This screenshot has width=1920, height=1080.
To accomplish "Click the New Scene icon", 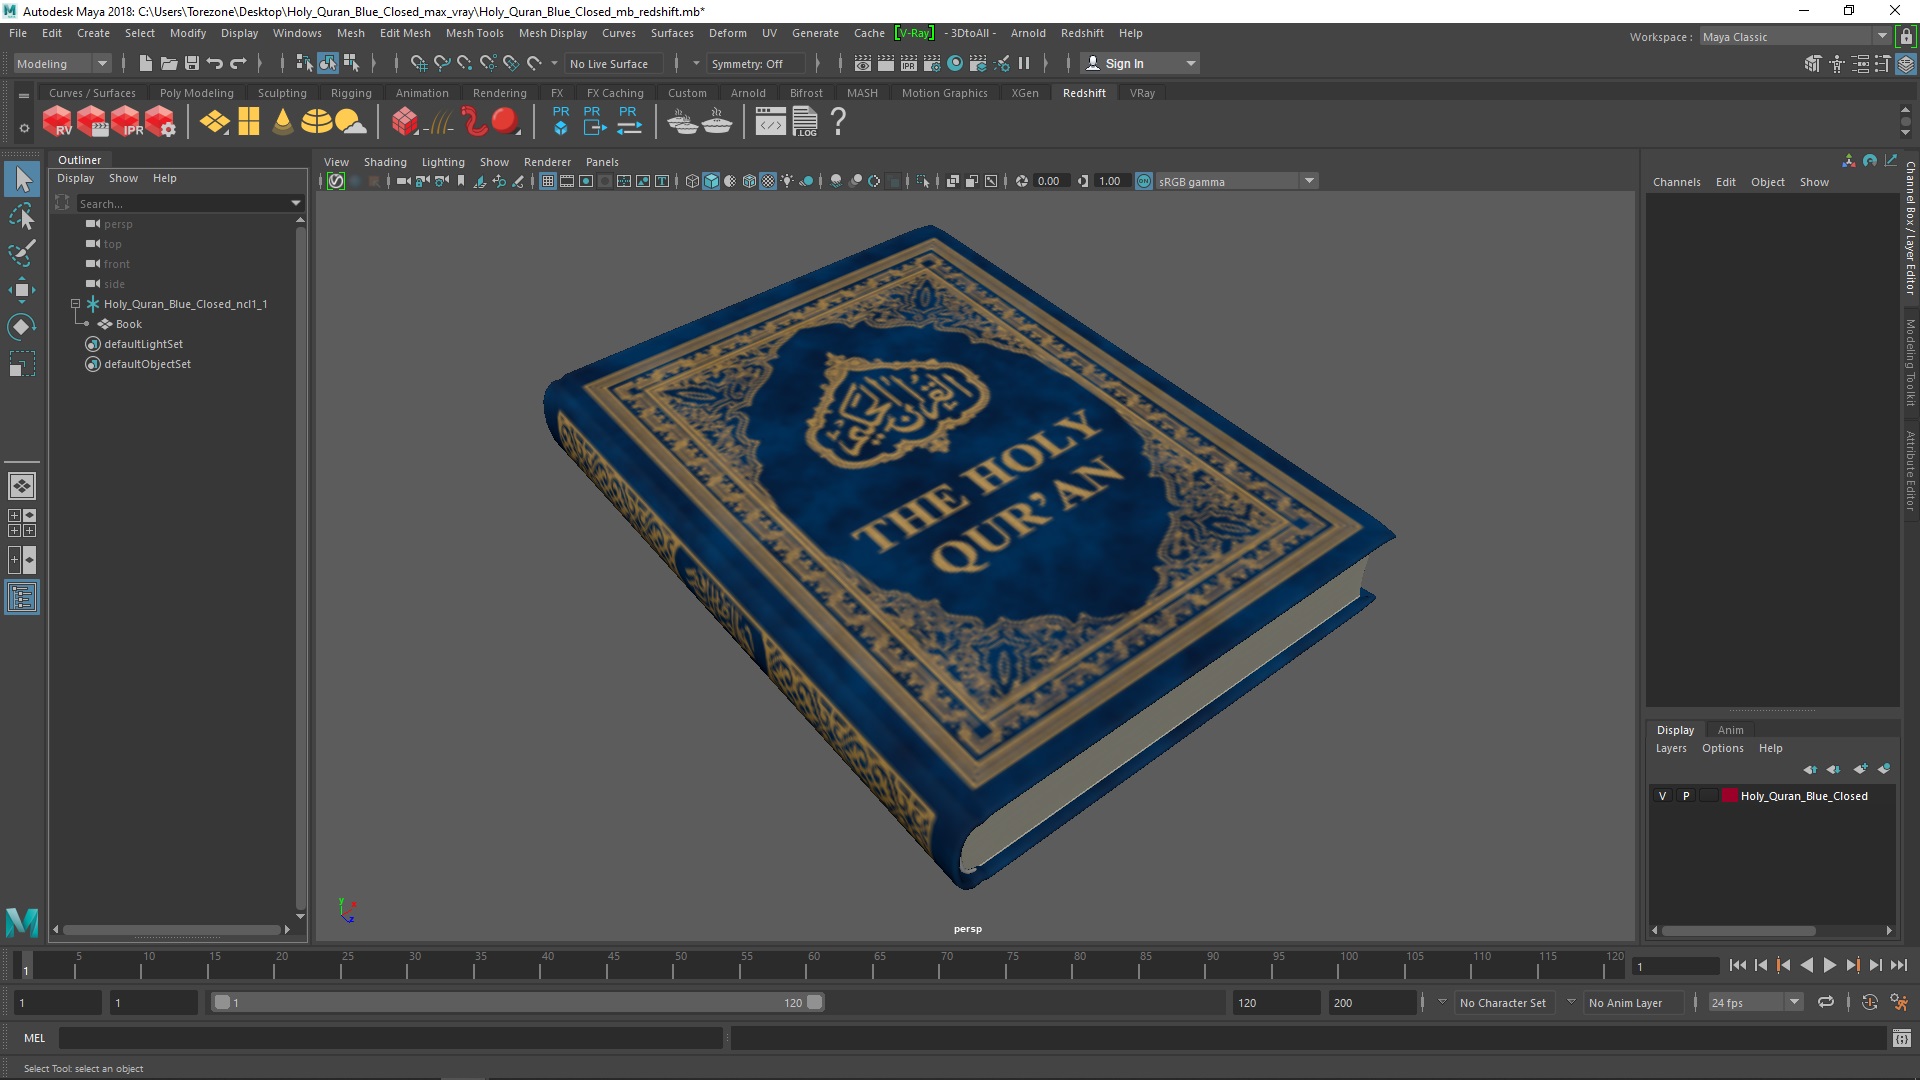I will click(146, 63).
